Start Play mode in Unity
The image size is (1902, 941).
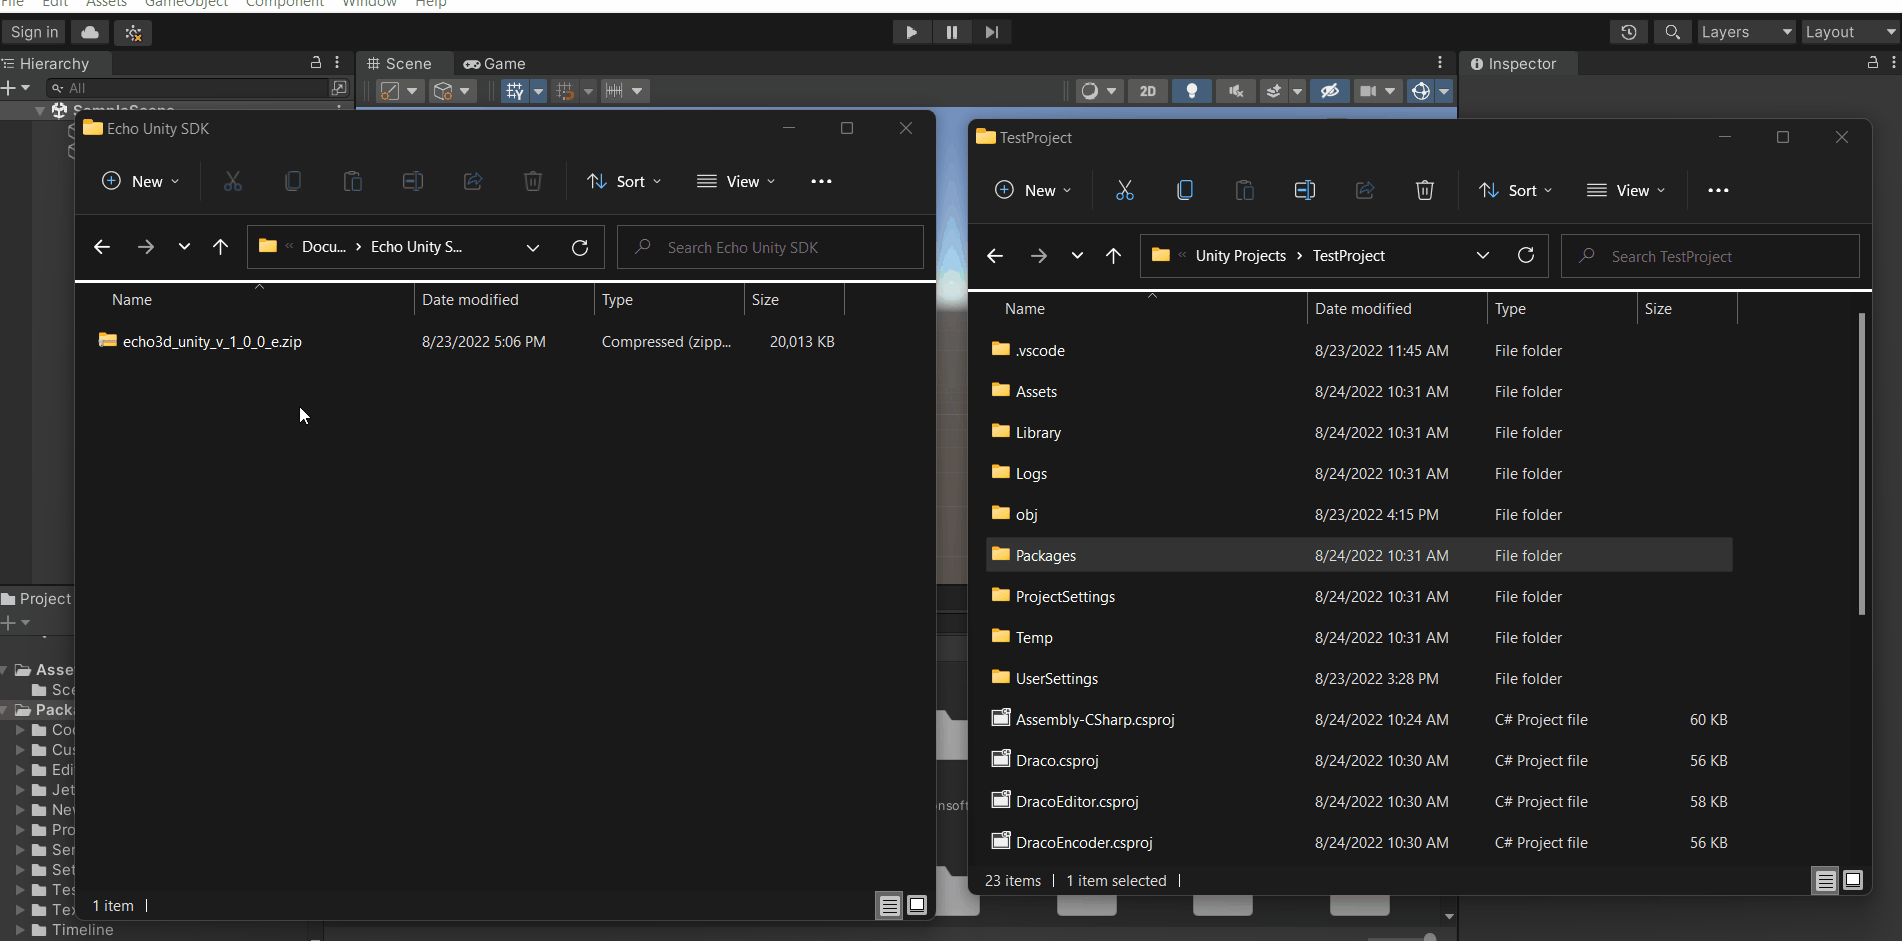pyautogui.click(x=911, y=32)
